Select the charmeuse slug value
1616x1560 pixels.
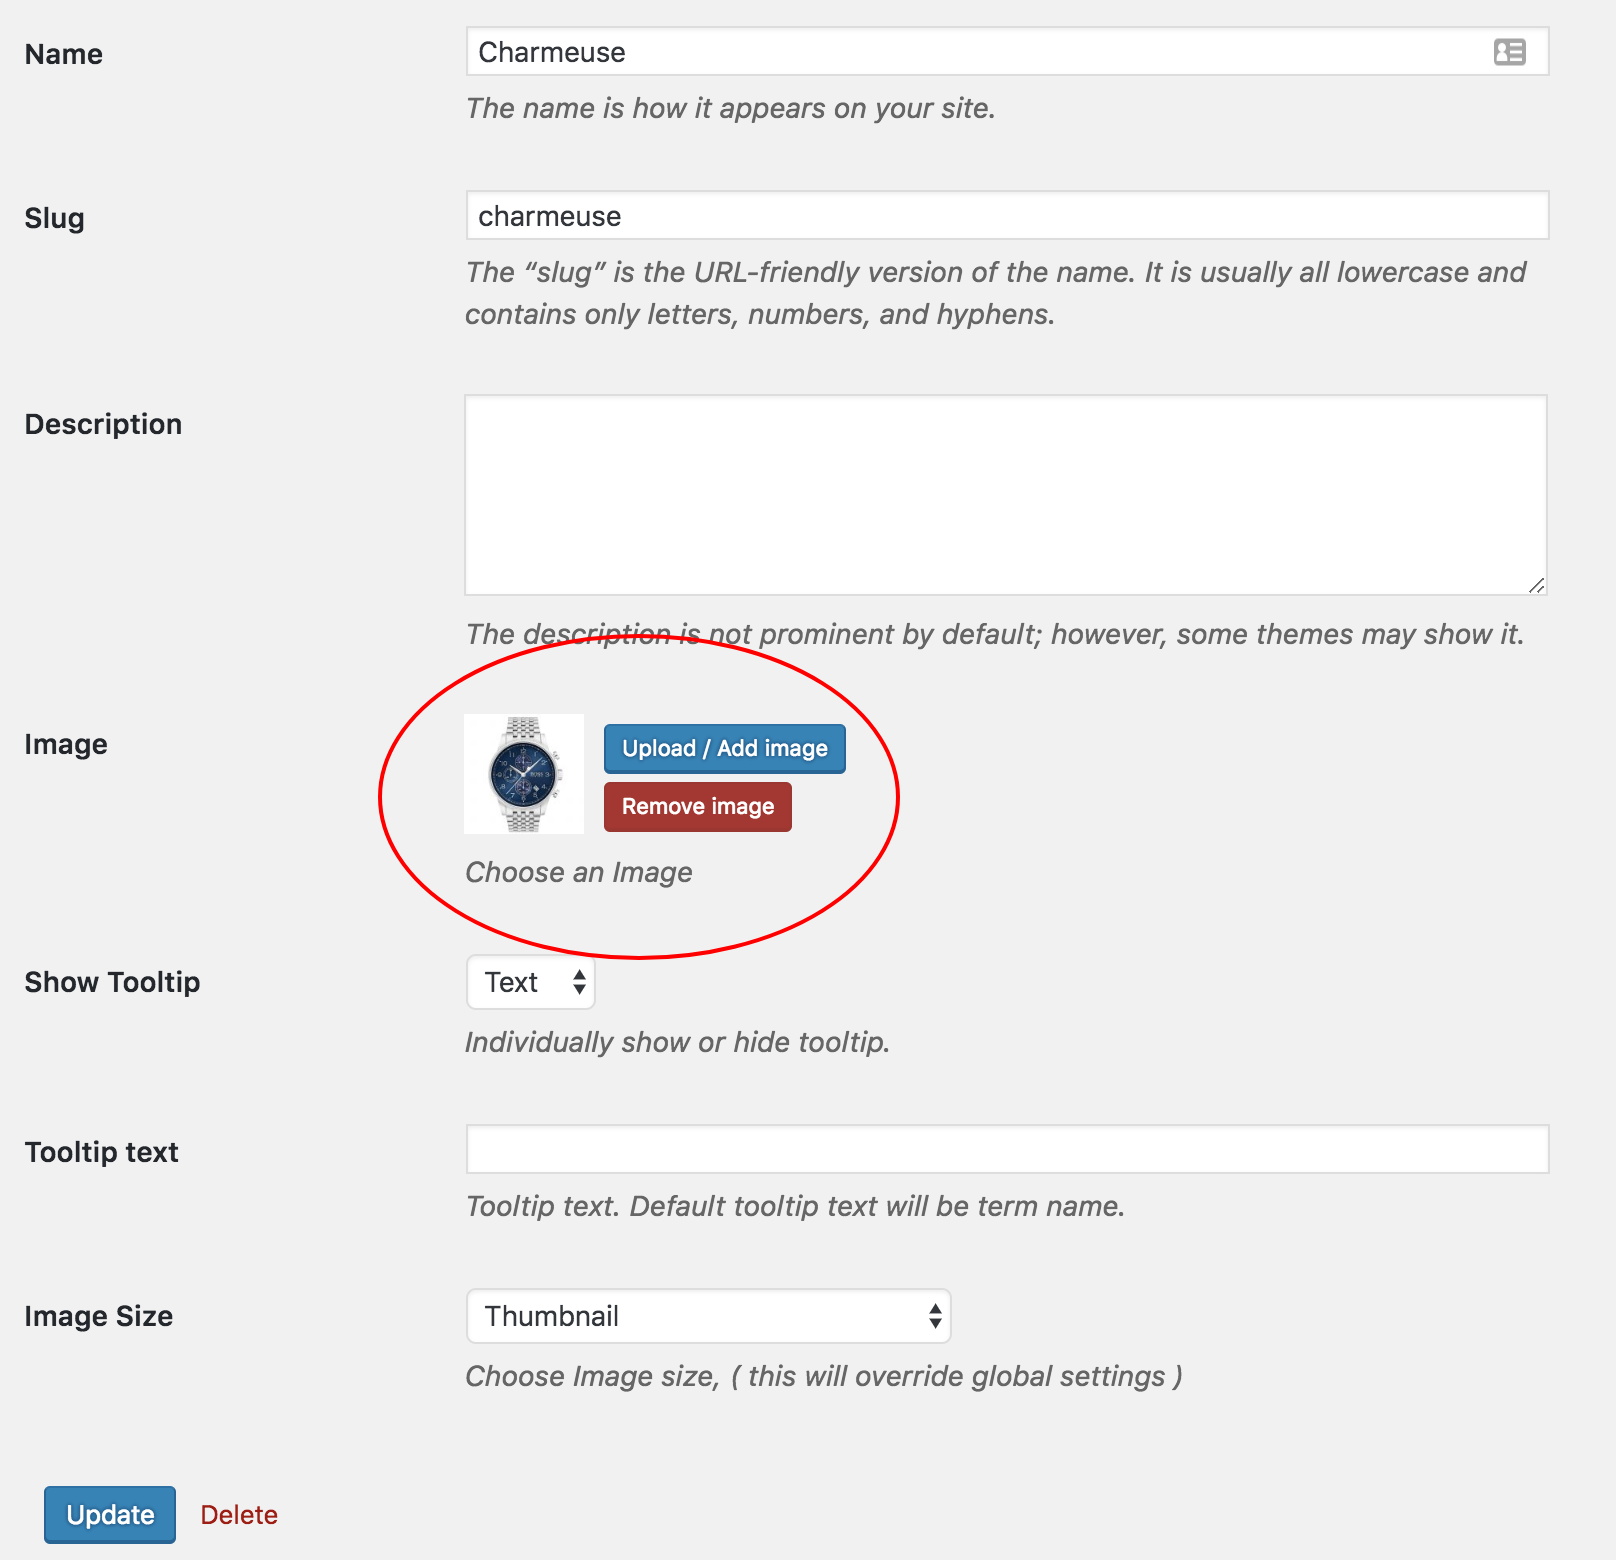[x=552, y=216]
